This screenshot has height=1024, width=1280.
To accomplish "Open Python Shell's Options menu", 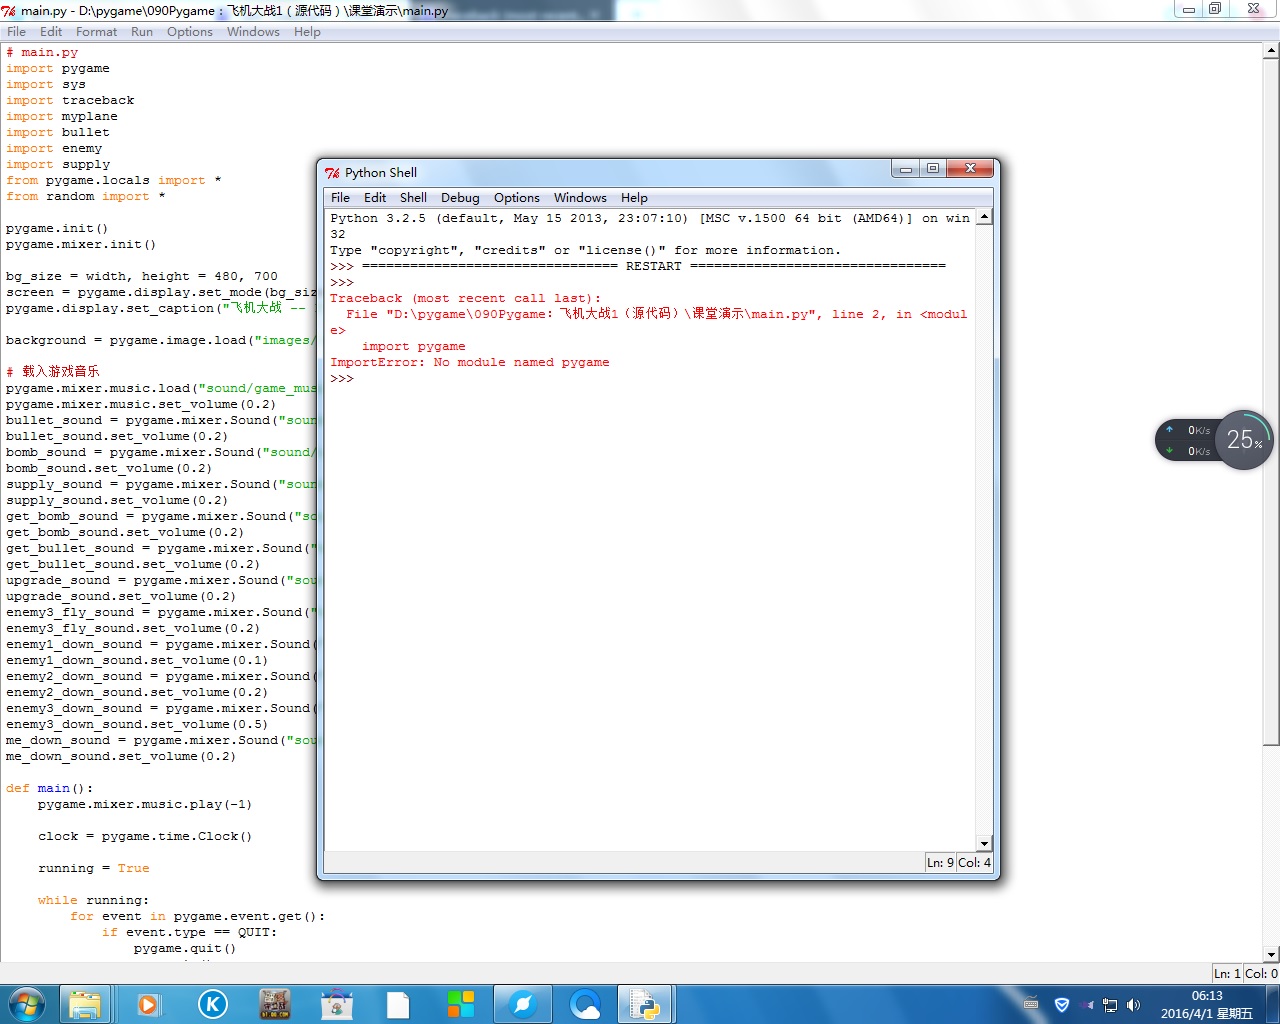I will point(516,198).
